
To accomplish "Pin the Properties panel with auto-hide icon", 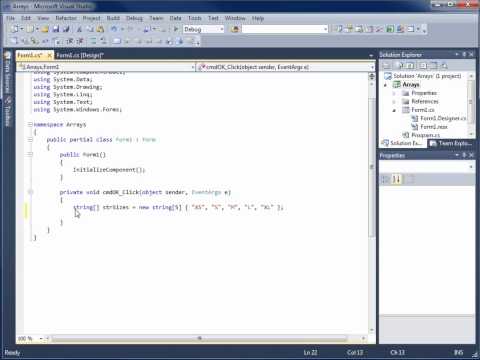I will click(x=464, y=155).
